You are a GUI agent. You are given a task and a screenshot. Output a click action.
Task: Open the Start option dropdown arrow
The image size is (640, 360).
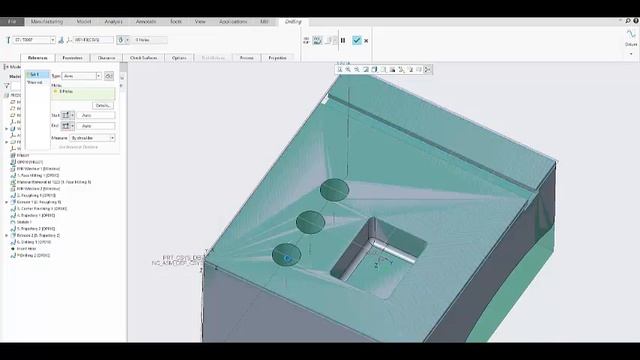coord(73,116)
